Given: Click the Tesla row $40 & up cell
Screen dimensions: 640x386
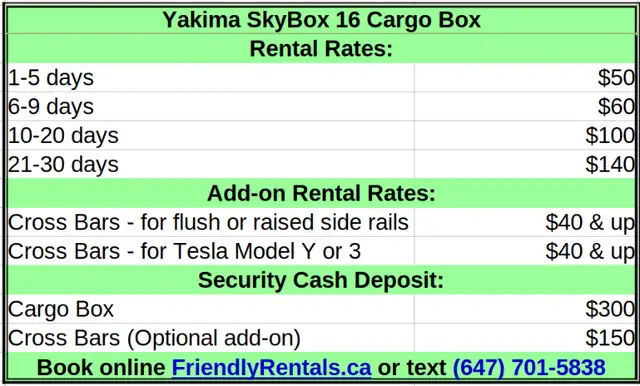Looking at the screenshot, I should point(525,251).
